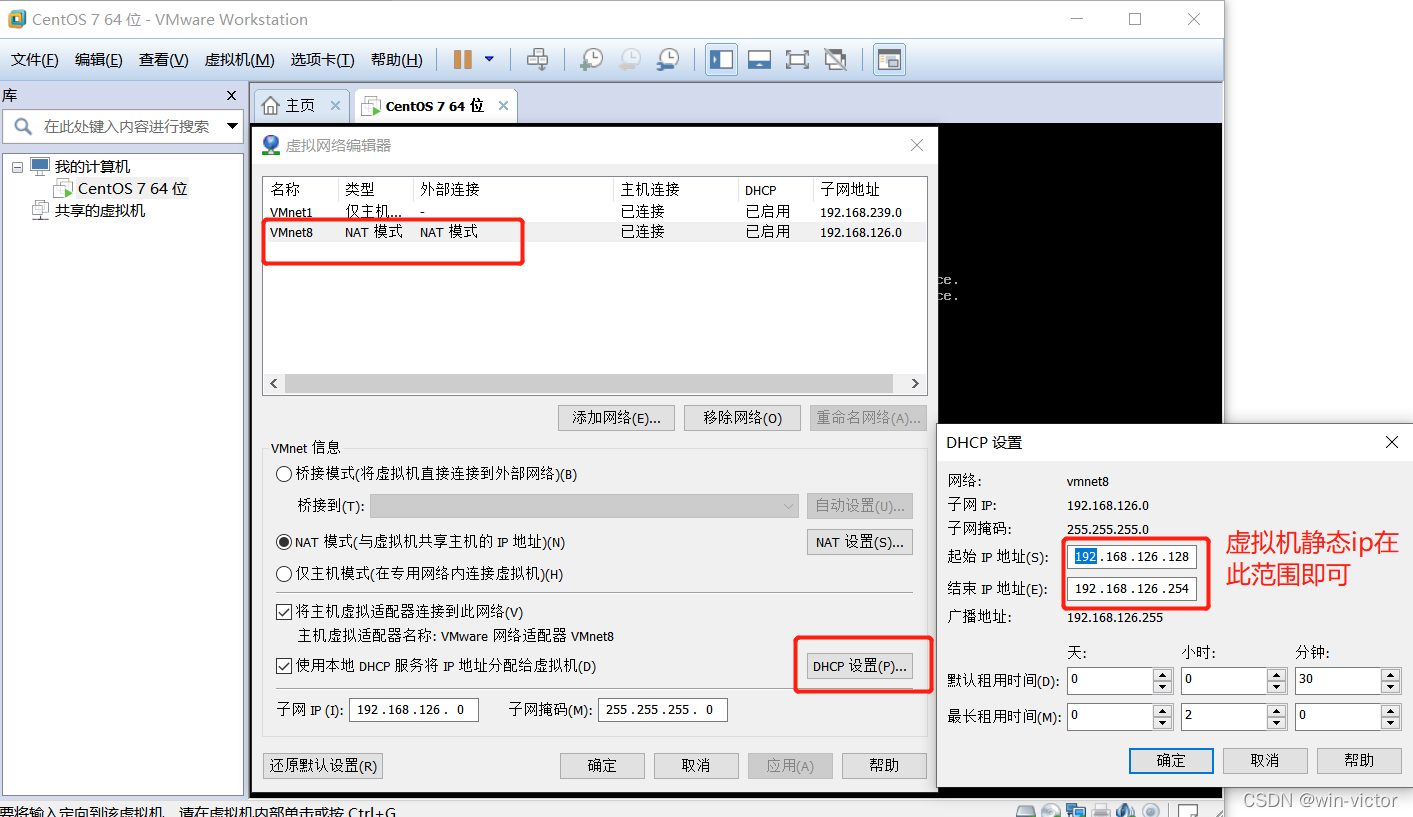Take a snapshot with the clock-plus icon

pos(591,60)
